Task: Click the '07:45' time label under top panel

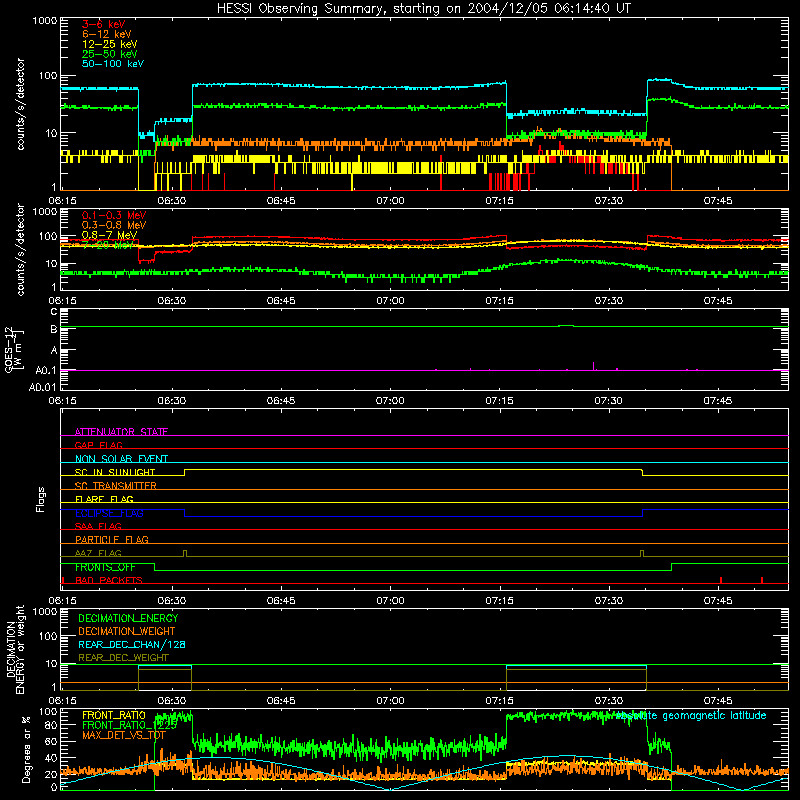Action: click(x=718, y=201)
